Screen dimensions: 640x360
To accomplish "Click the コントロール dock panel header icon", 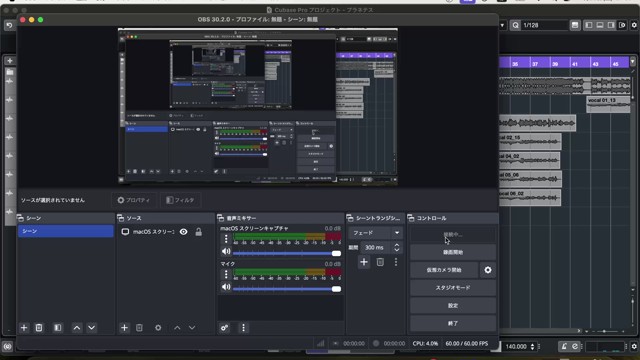I will tap(411, 218).
